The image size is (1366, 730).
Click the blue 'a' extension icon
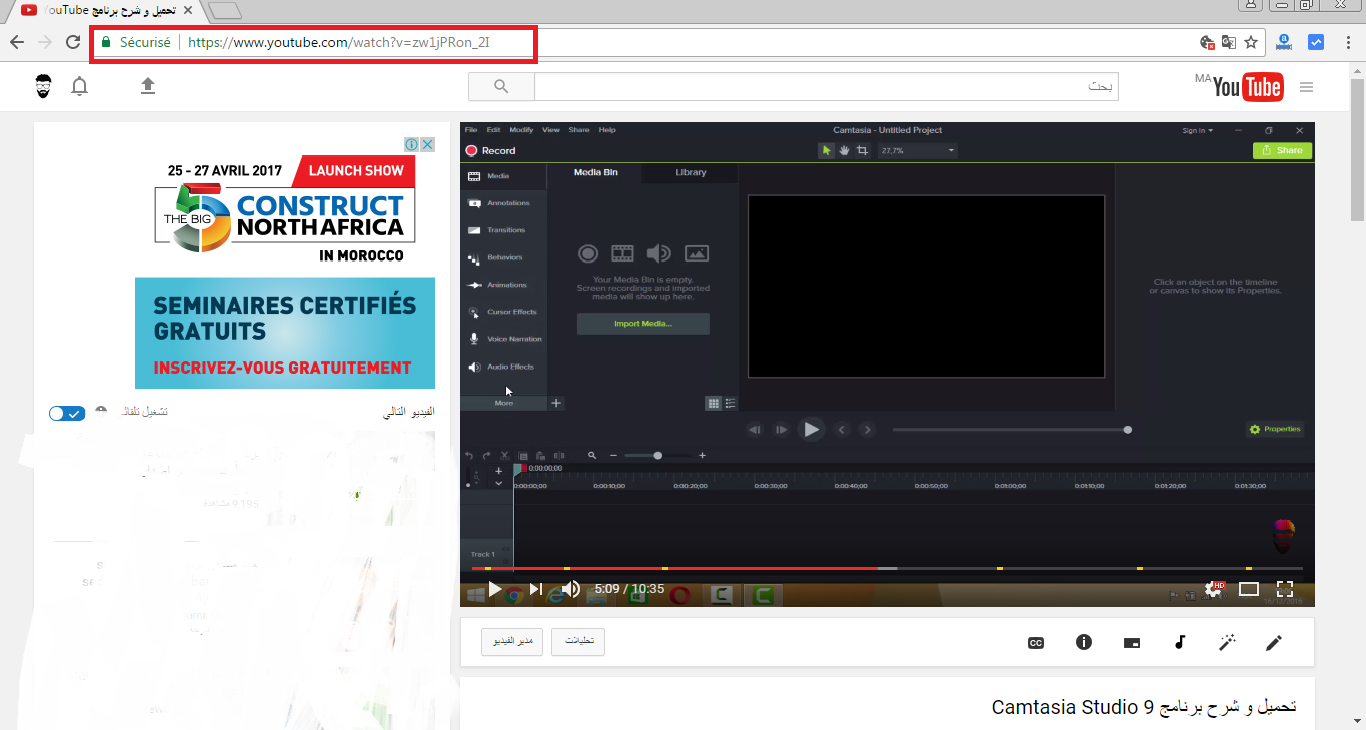(x=1285, y=43)
